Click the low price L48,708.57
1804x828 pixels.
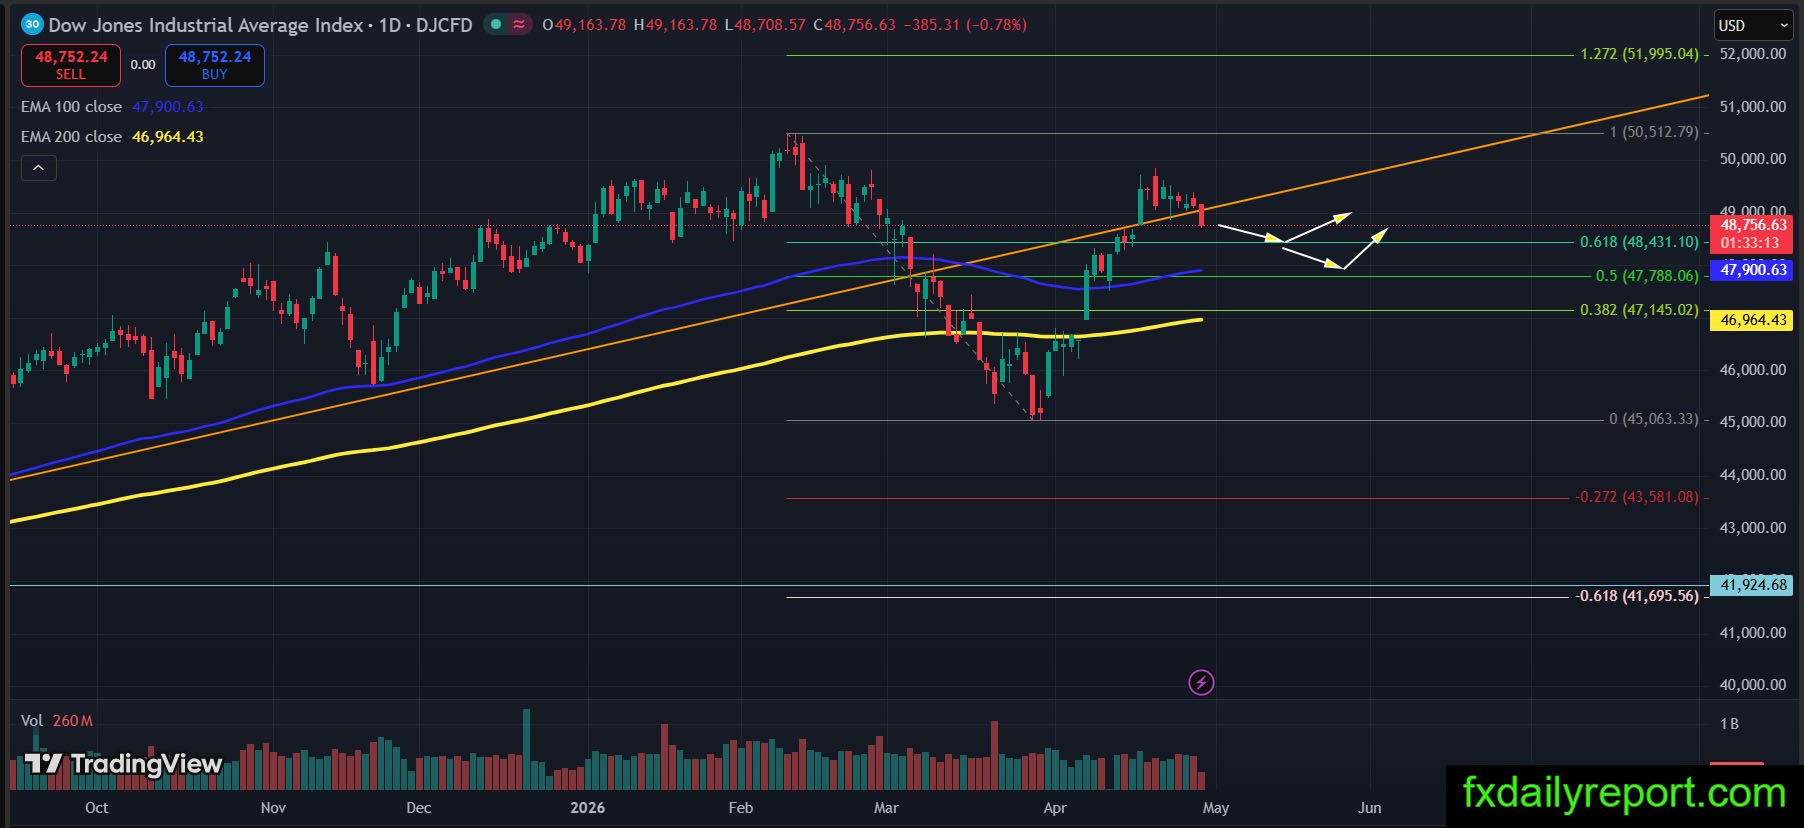(x=765, y=24)
